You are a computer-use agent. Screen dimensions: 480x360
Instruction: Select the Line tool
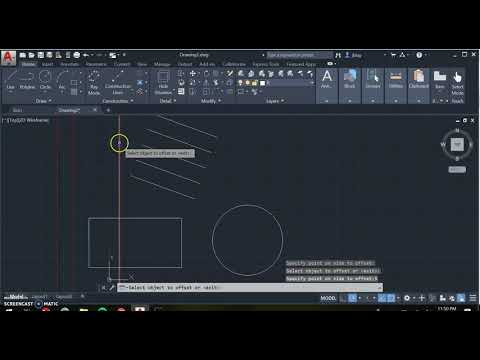click(11, 80)
